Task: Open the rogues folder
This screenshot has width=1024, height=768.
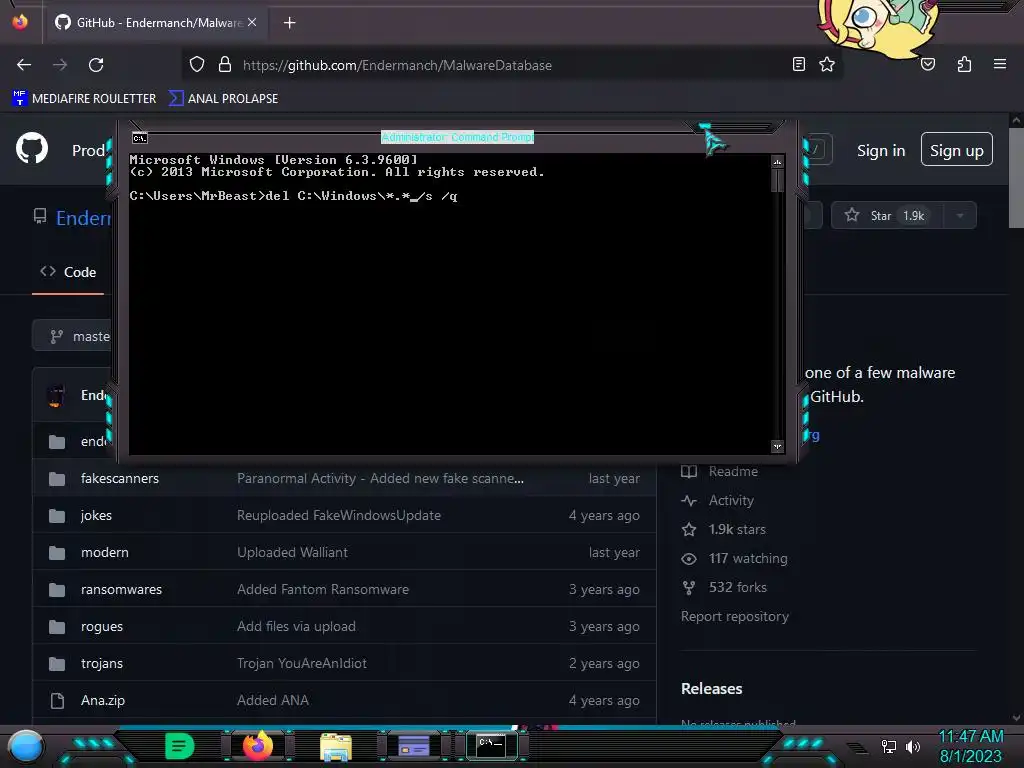Action: click(x=101, y=626)
